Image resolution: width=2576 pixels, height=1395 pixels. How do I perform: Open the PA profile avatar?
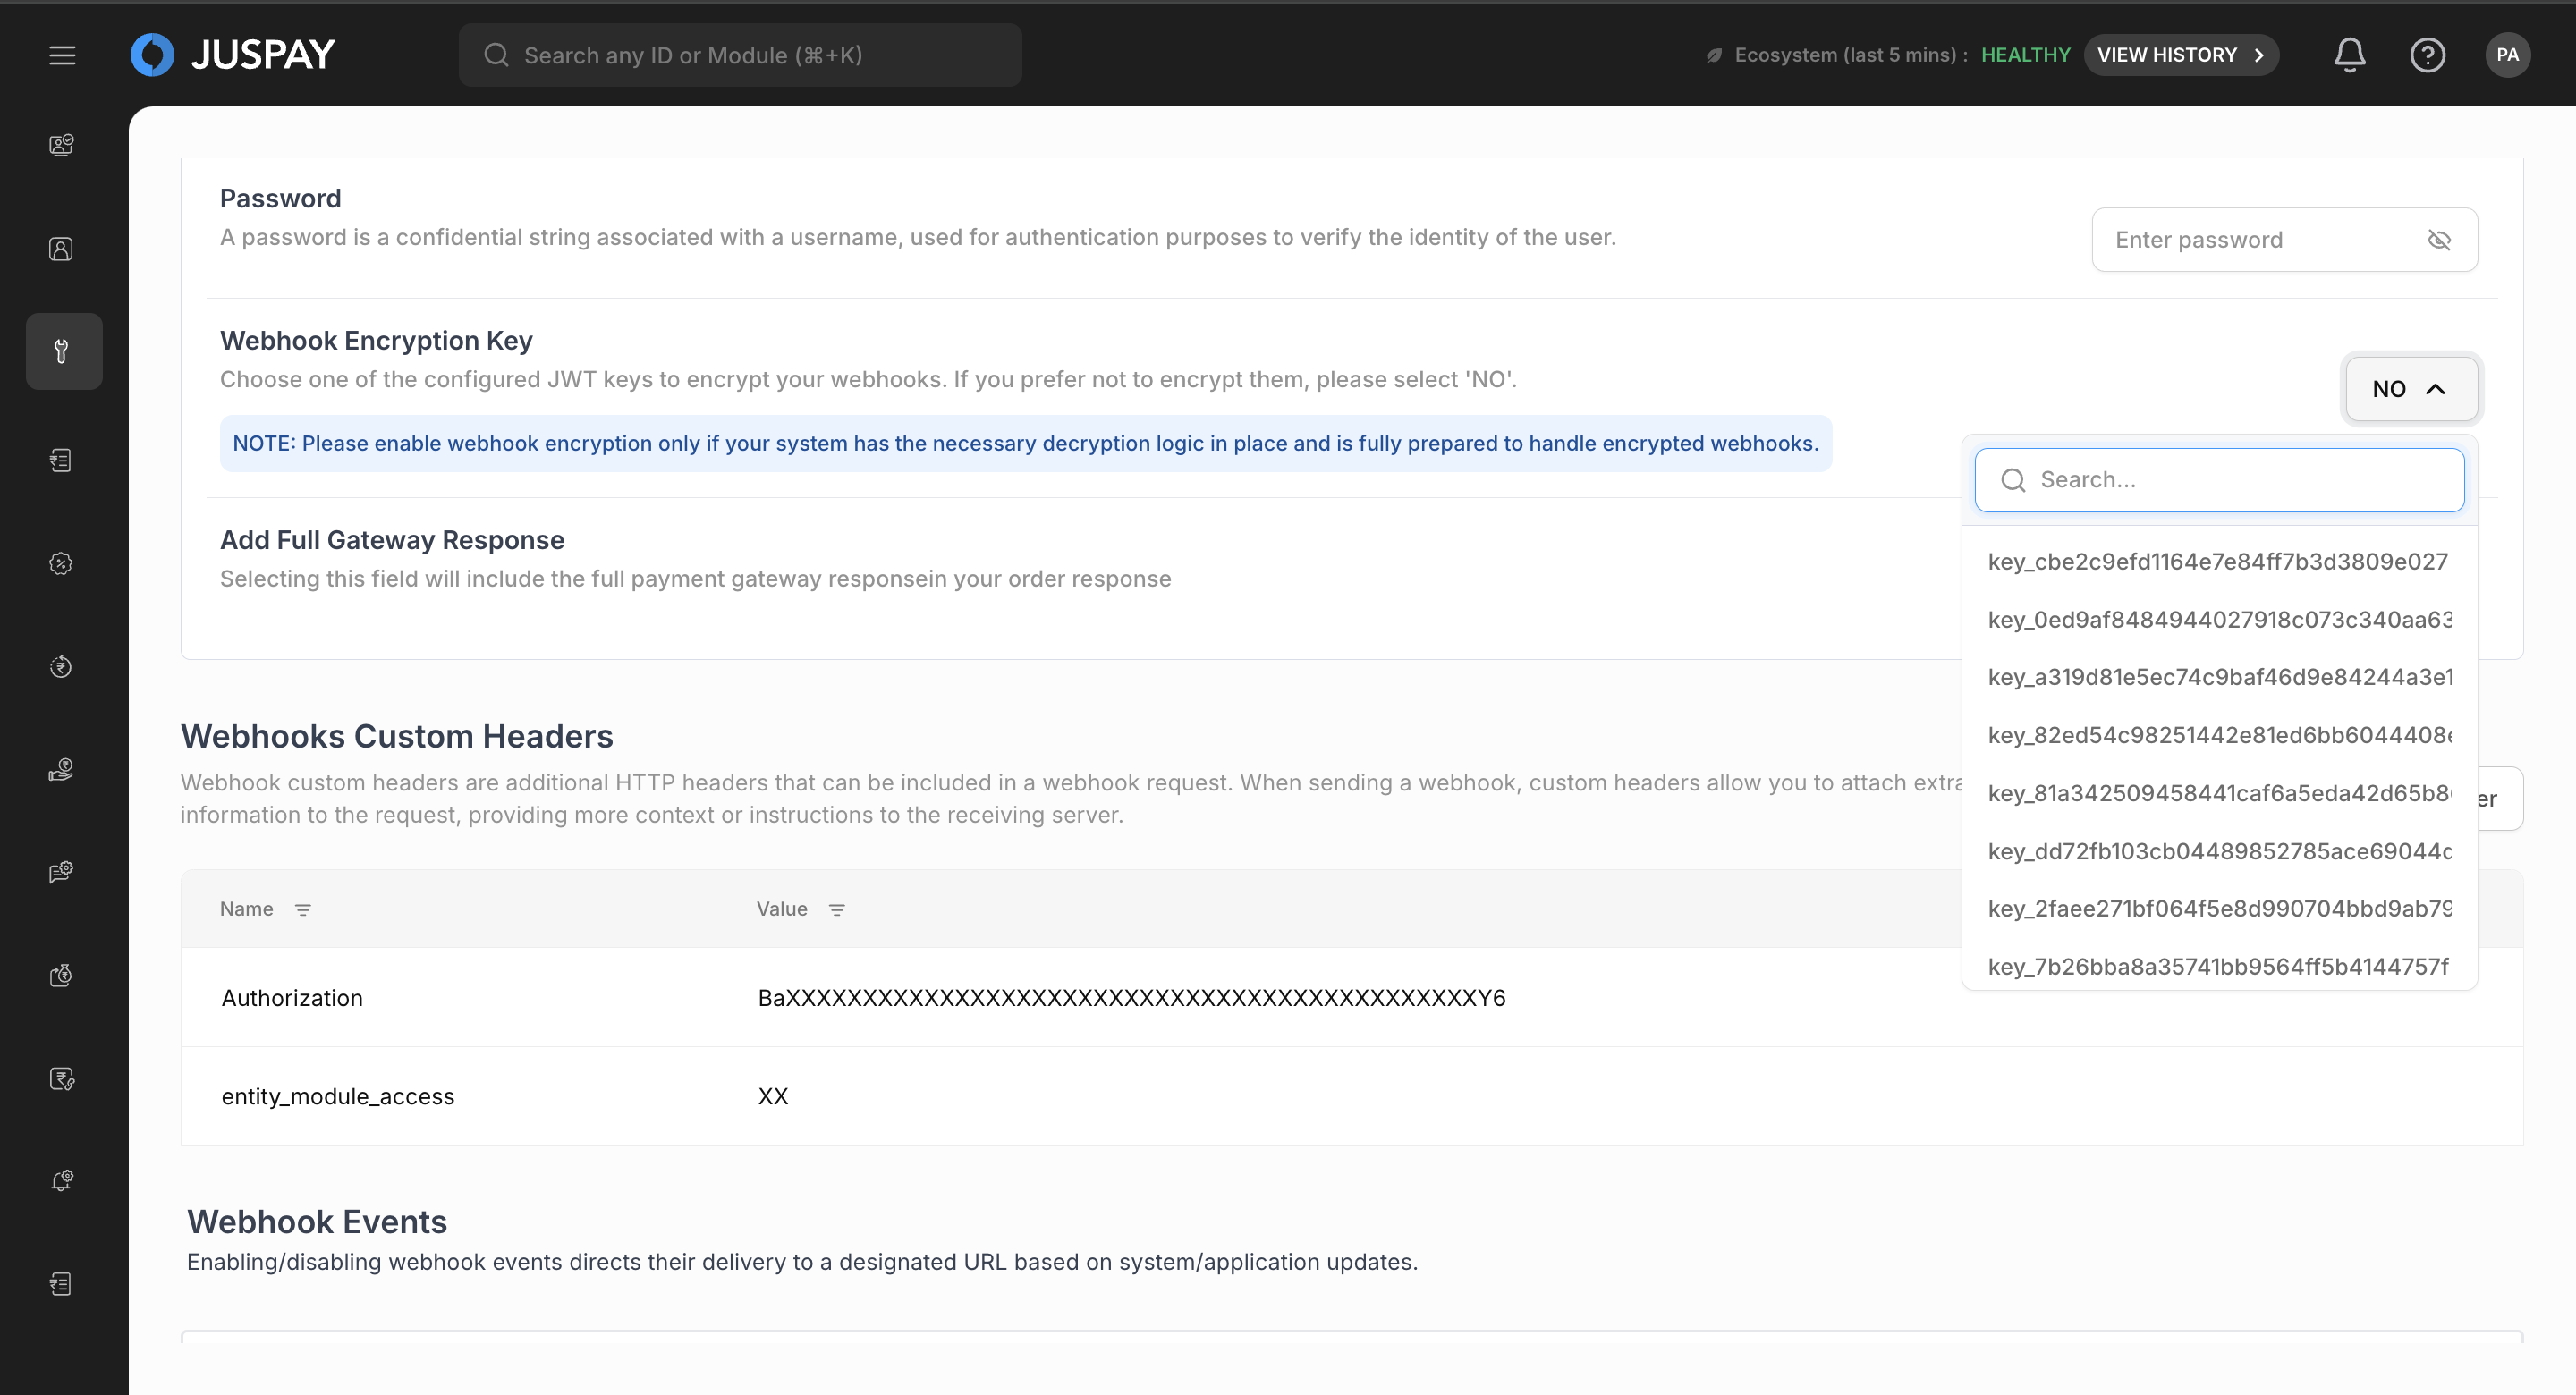point(2507,55)
